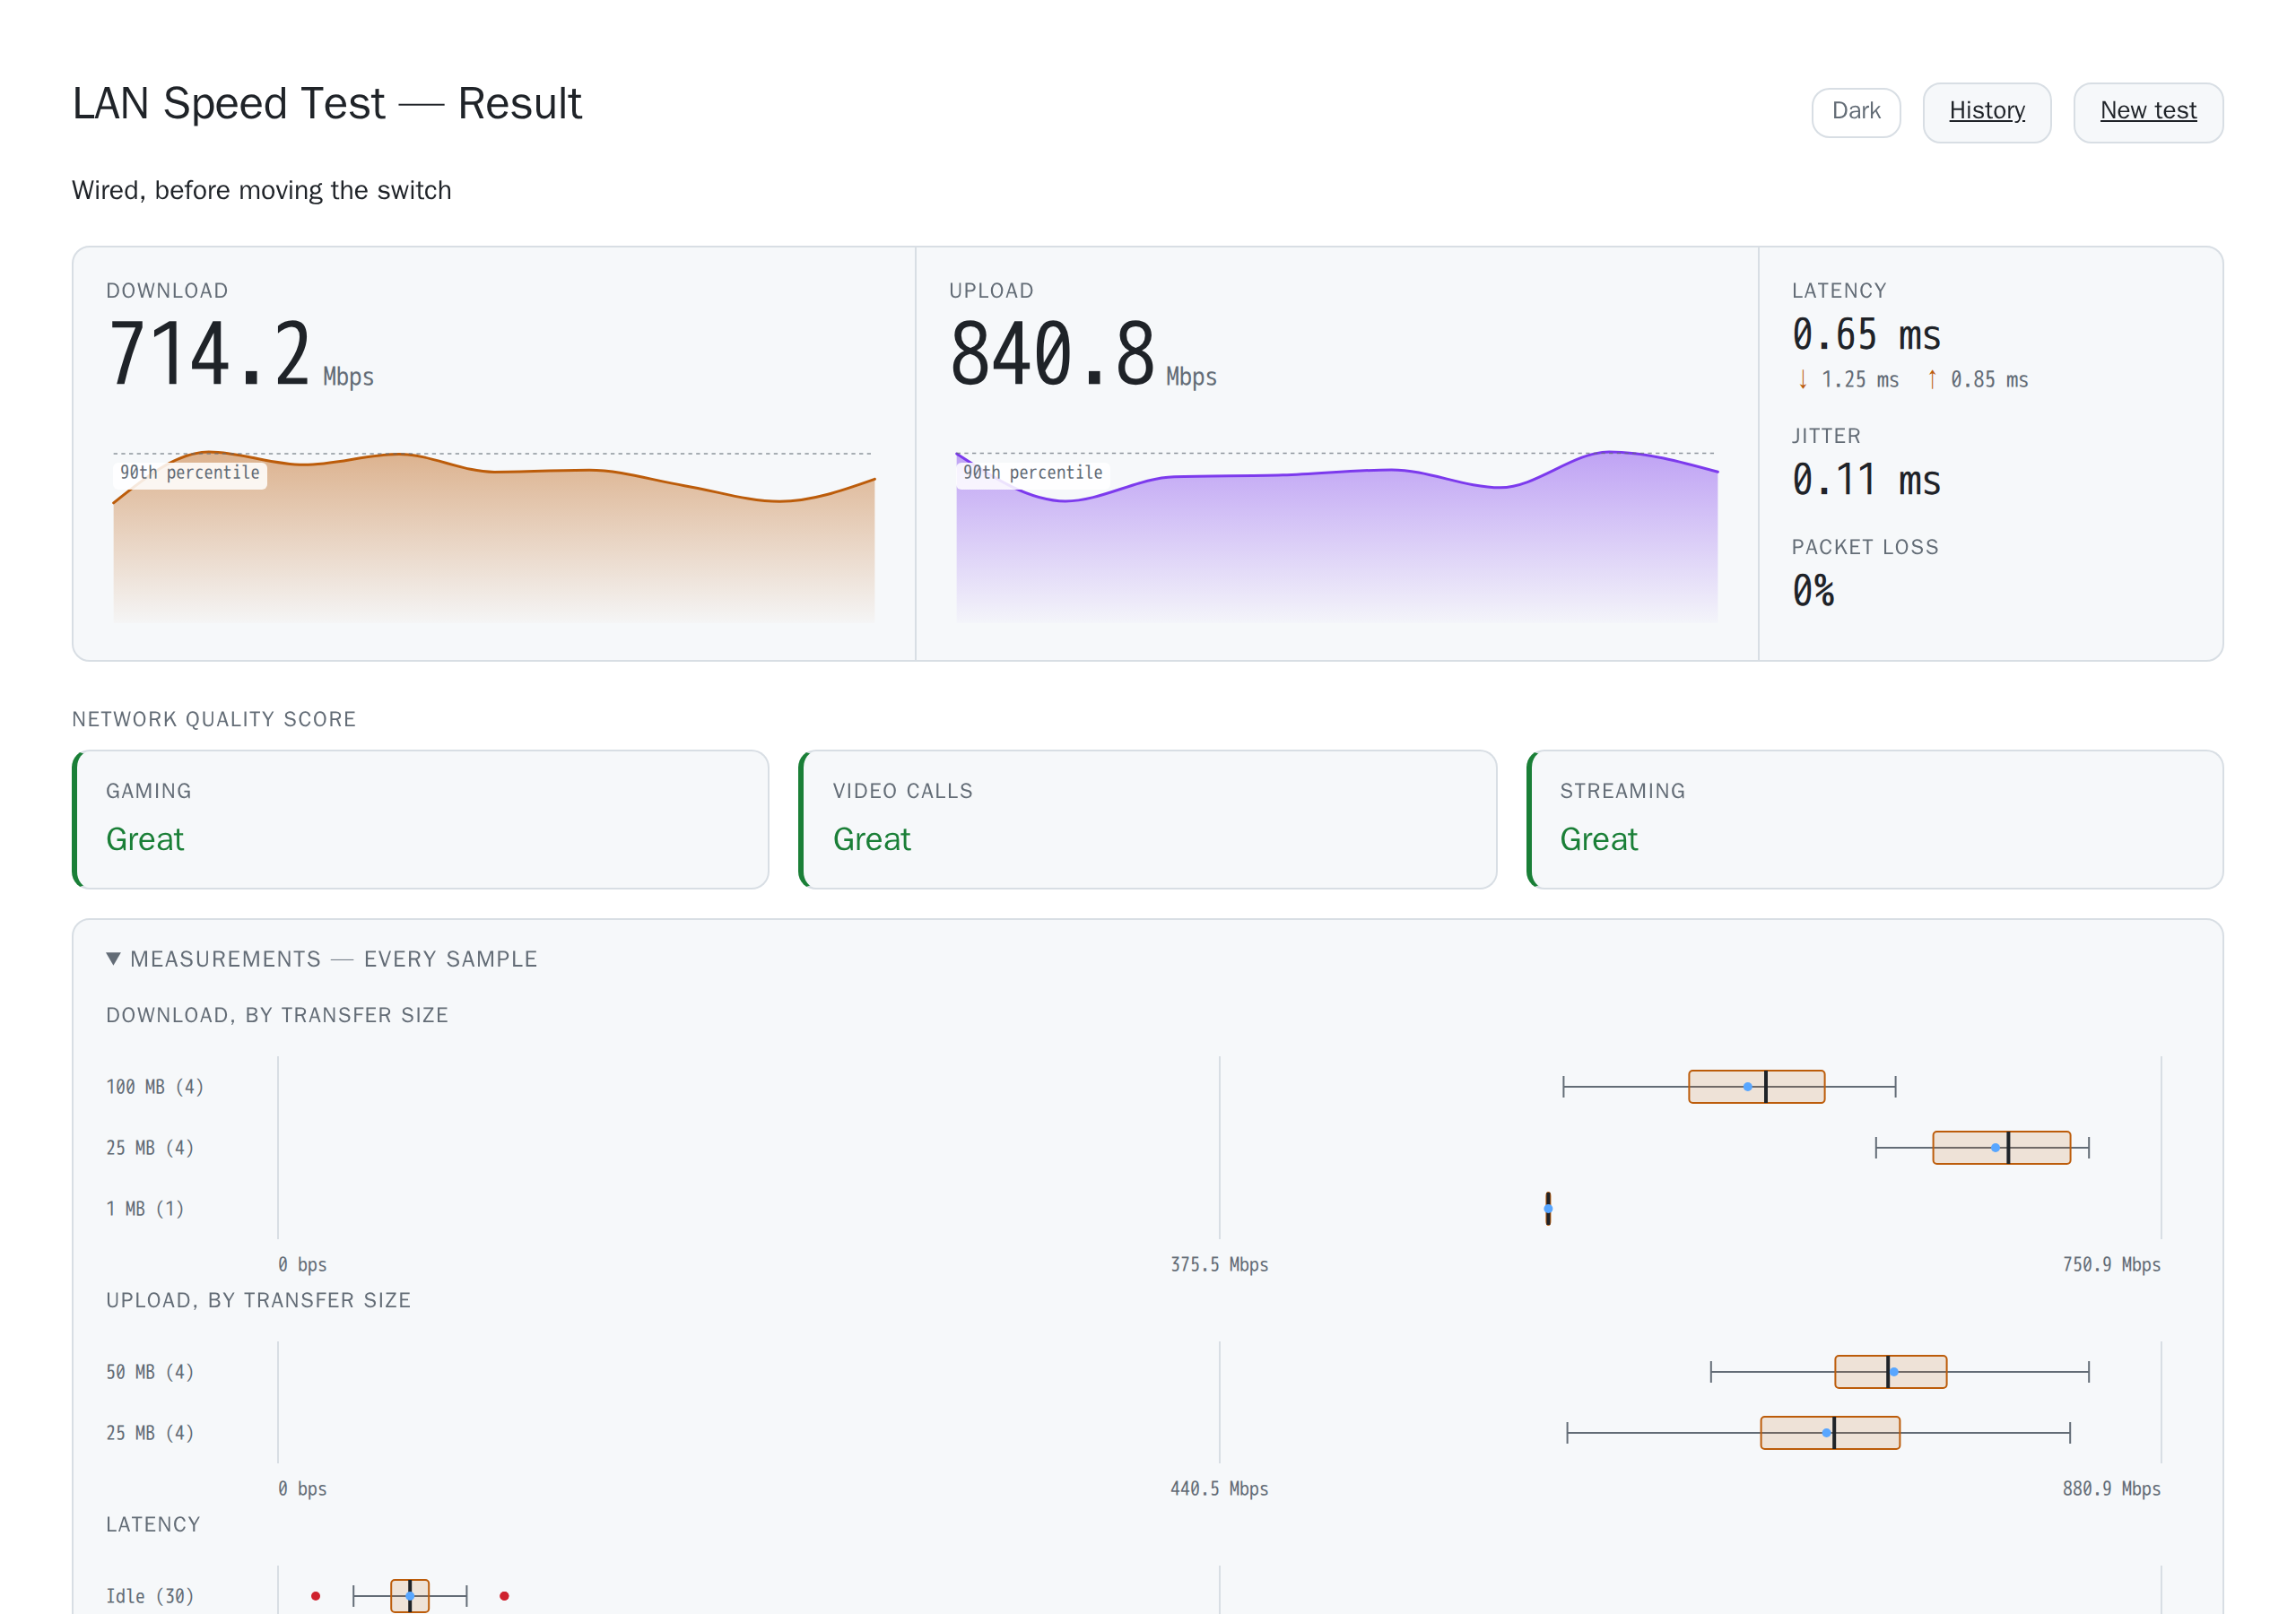Click the 'Download, by transfer size' heading
The image size is (2296, 1614).
[277, 1014]
